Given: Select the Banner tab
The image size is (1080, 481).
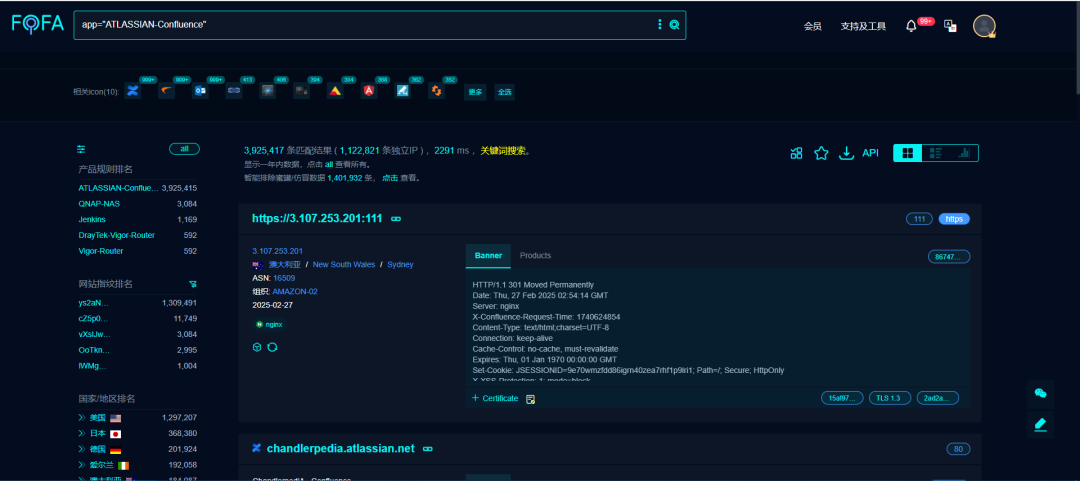Looking at the screenshot, I should (x=488, y=256).
